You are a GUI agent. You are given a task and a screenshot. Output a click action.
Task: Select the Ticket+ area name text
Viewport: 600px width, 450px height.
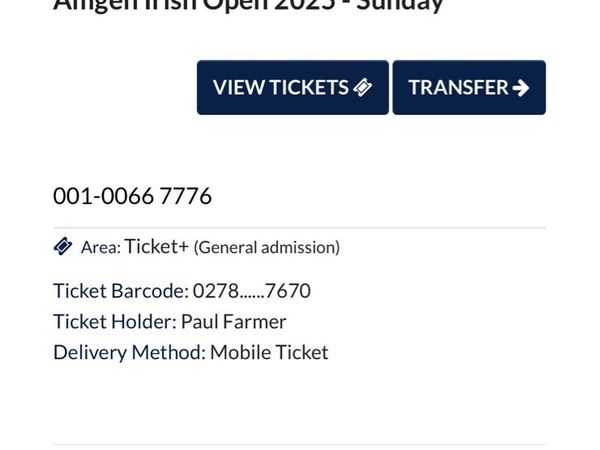click(x=157, y=246)
